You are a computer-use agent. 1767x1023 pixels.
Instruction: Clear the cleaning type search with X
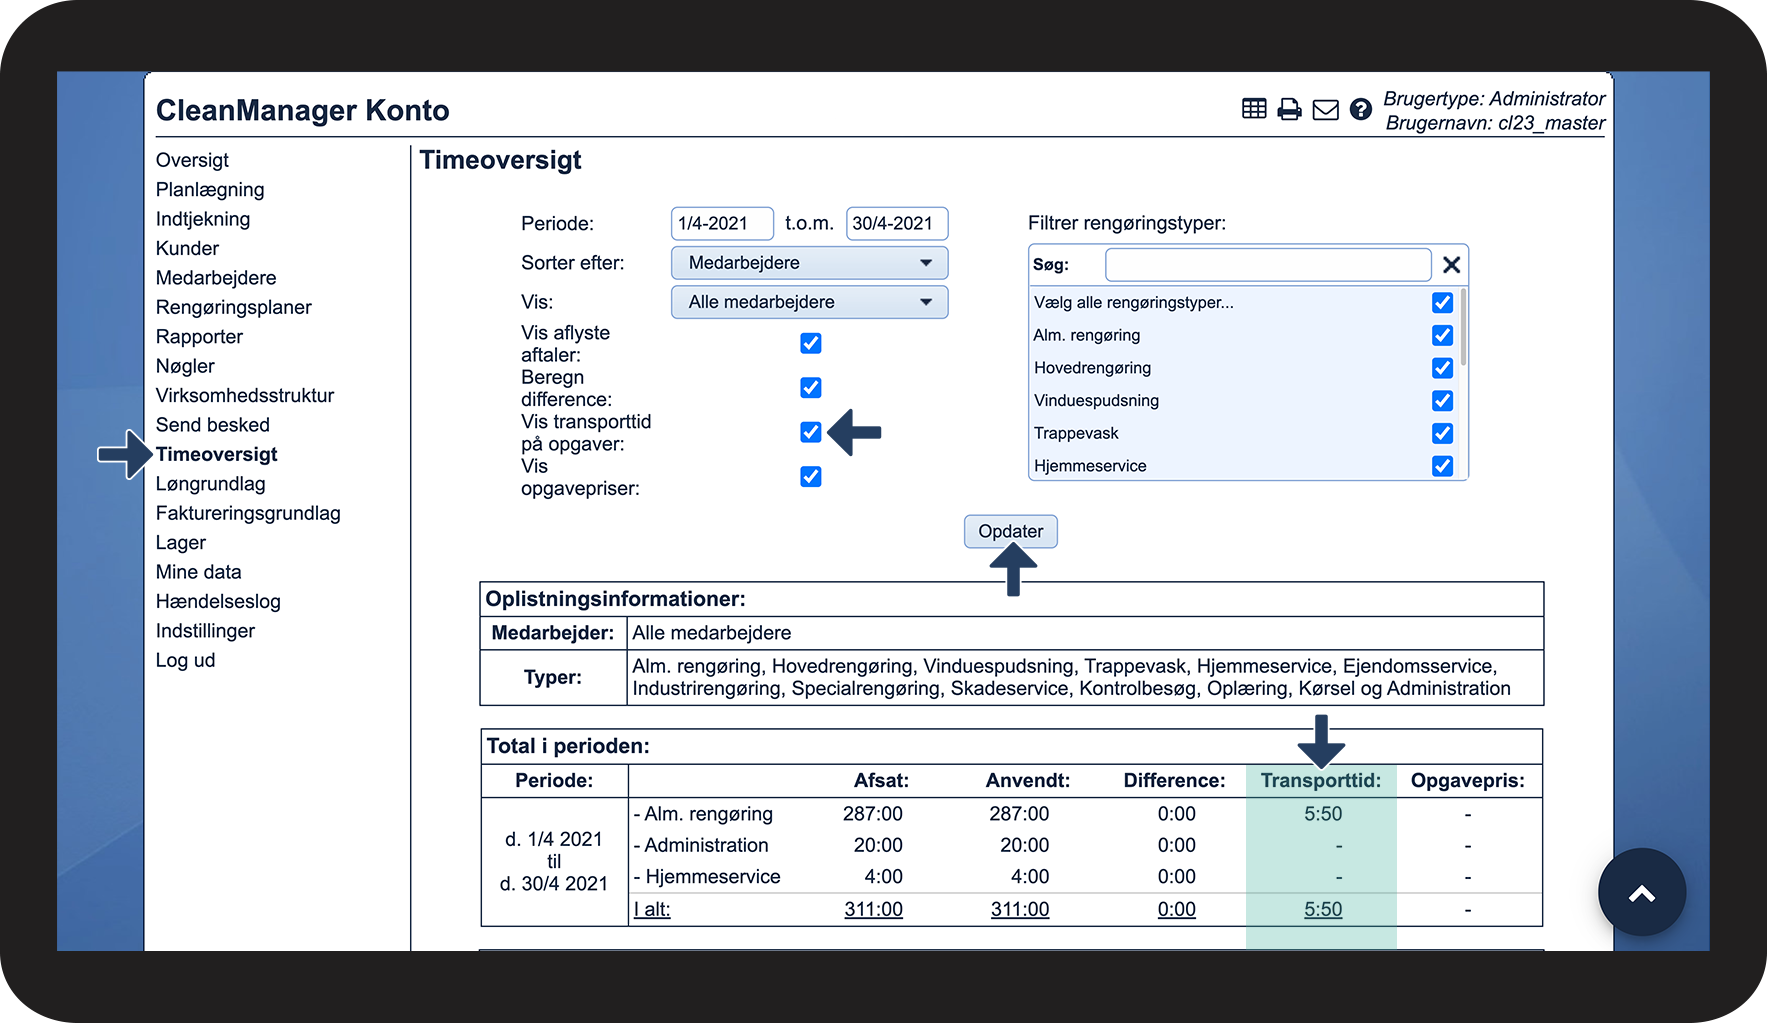tap(1451, 265)
